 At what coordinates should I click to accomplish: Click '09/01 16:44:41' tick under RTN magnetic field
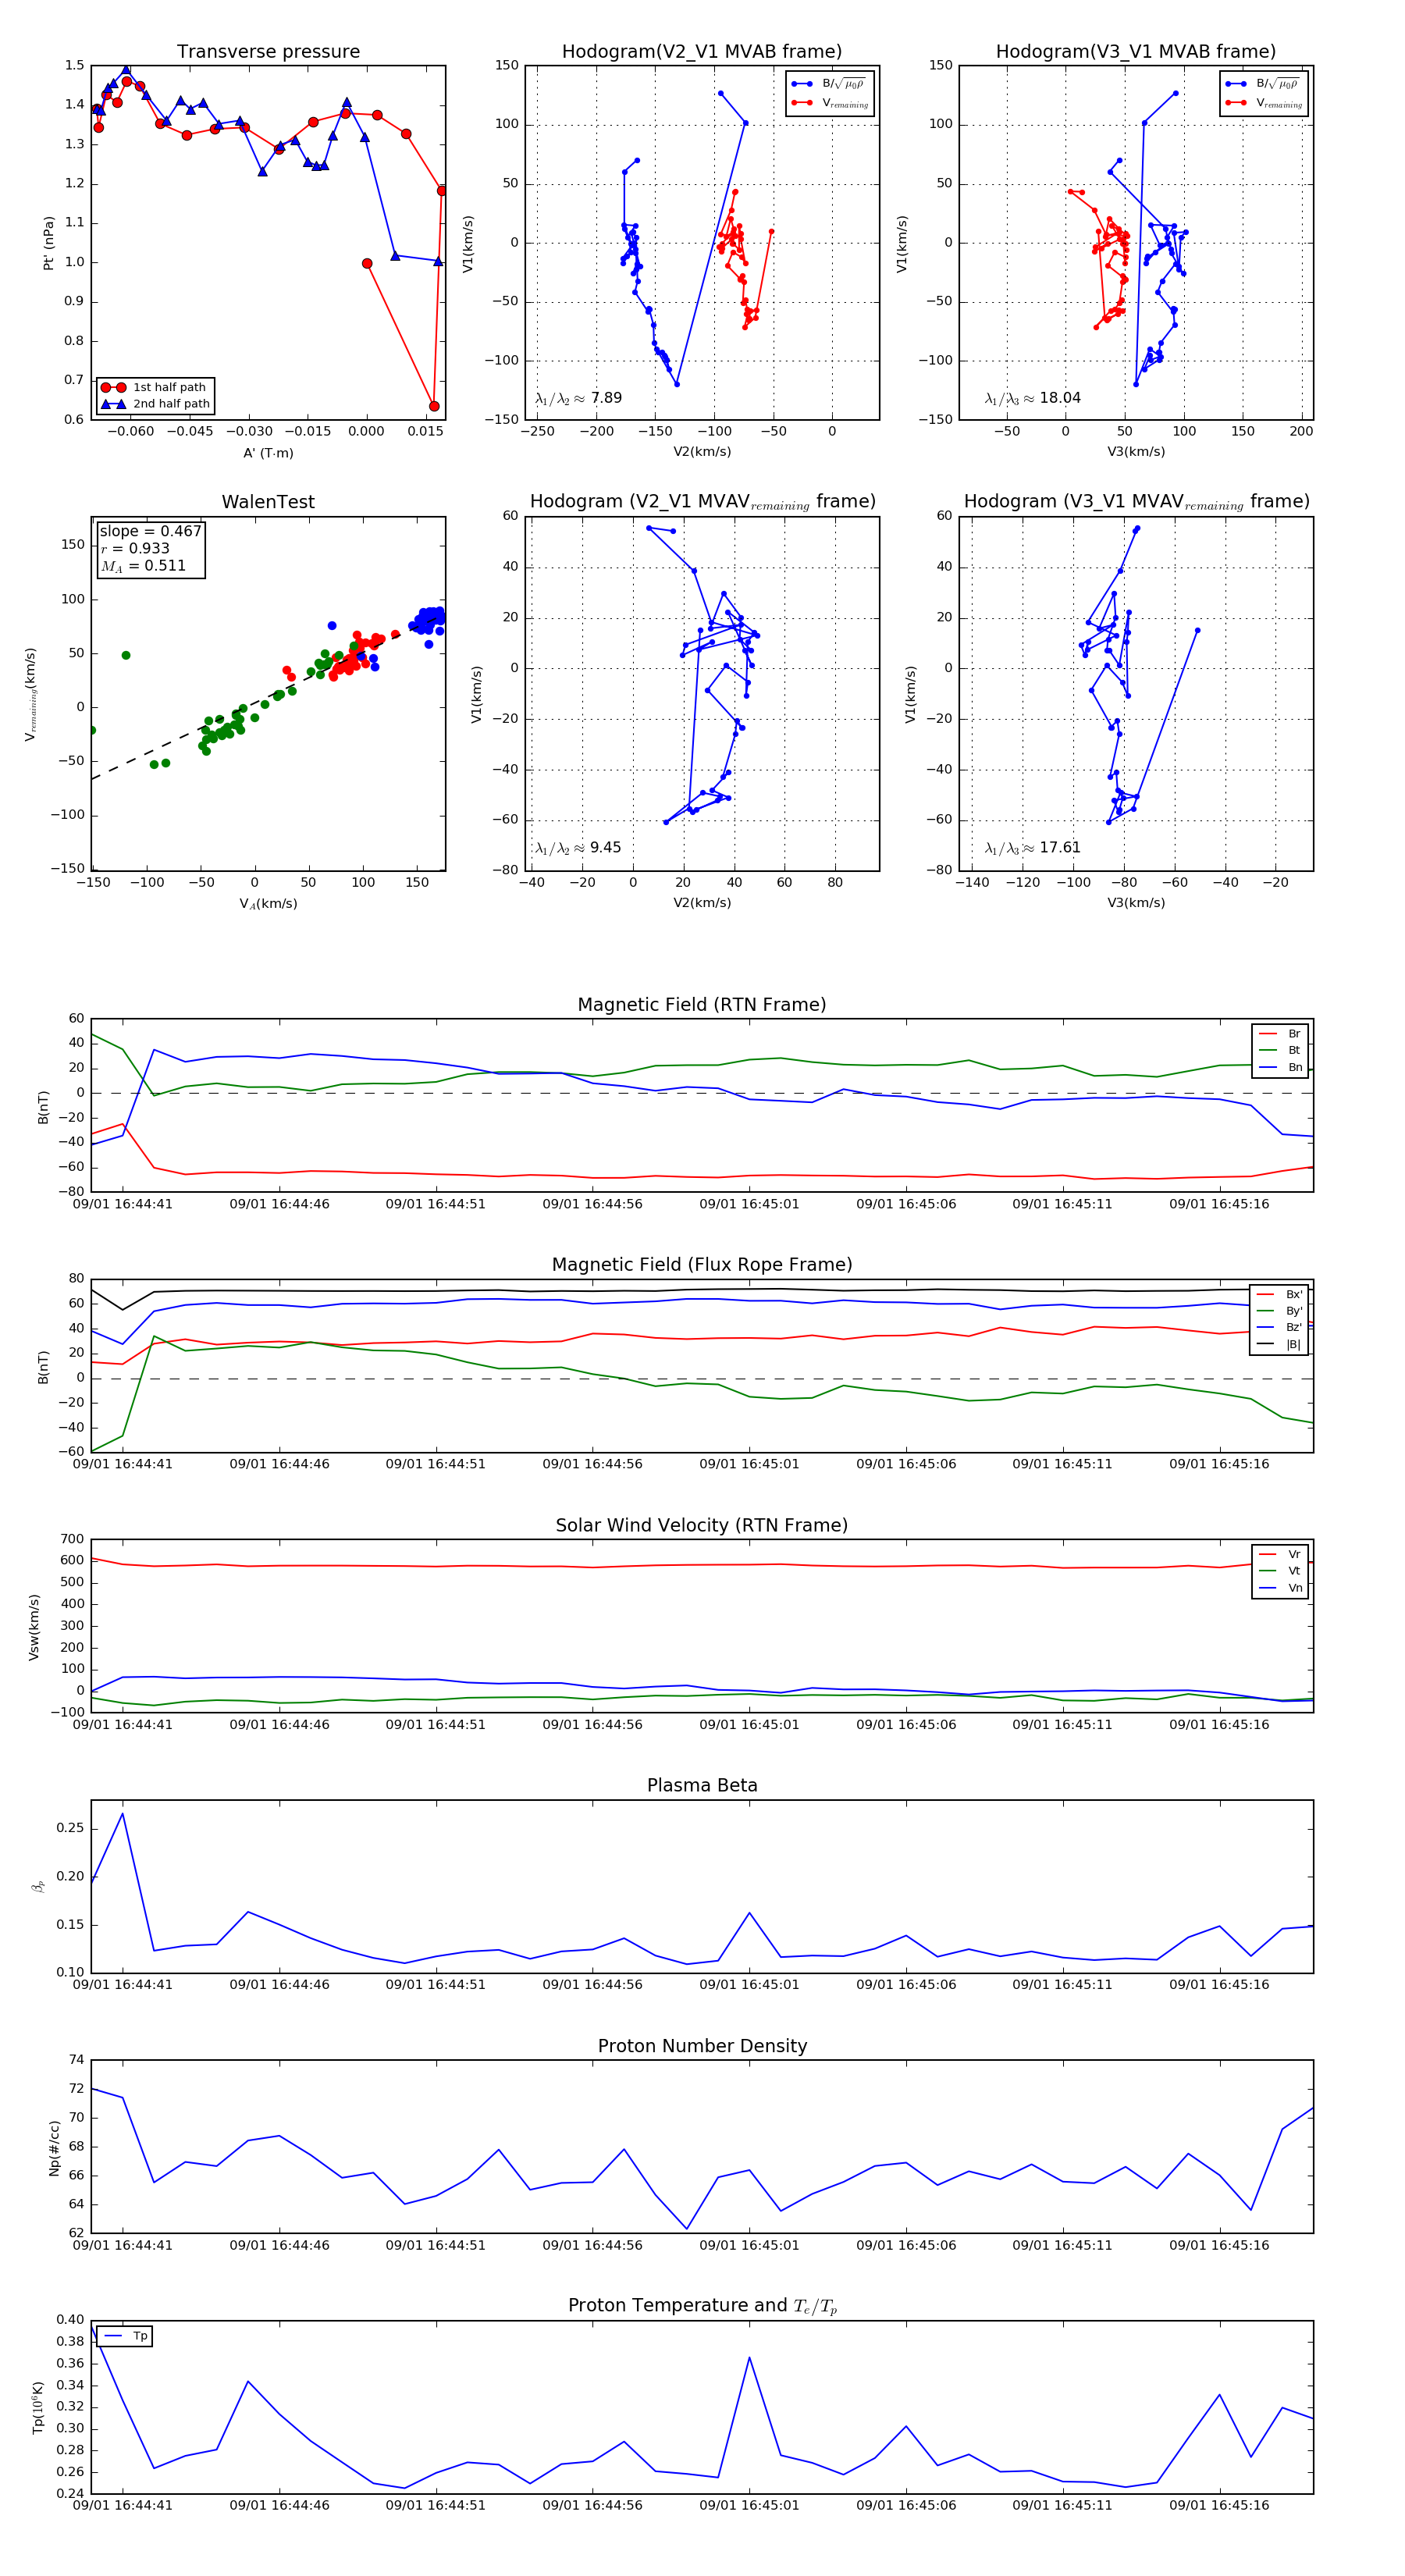click(x=122, y=1204)
